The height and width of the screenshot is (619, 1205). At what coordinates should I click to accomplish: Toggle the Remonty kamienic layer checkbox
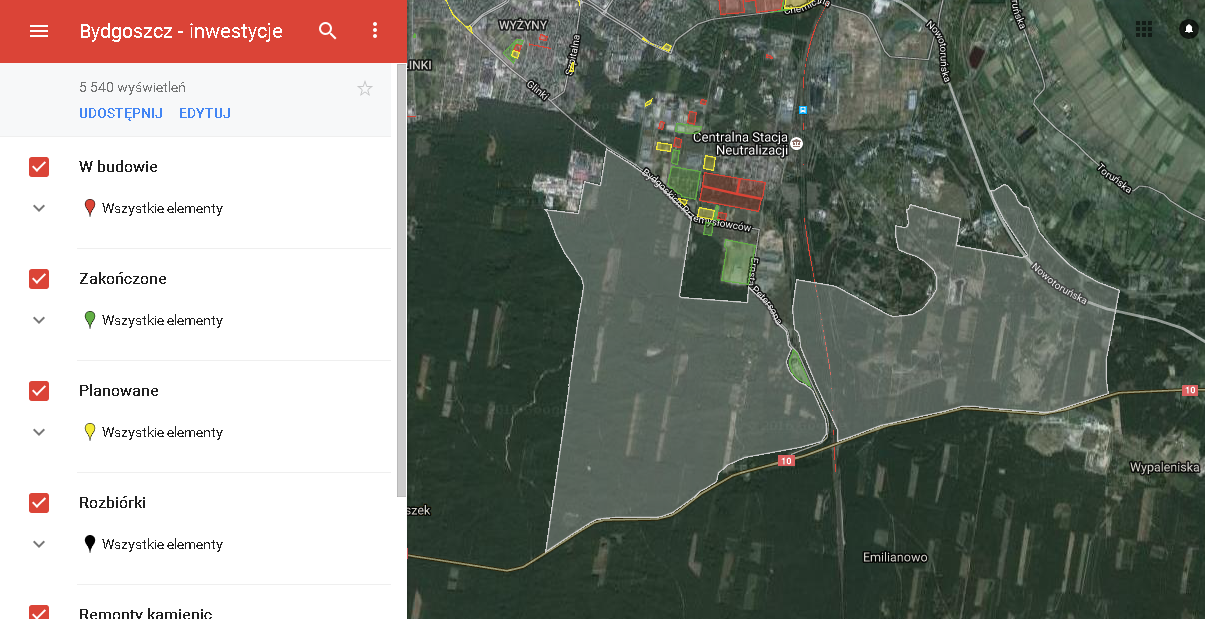click(x=39, y=612)
